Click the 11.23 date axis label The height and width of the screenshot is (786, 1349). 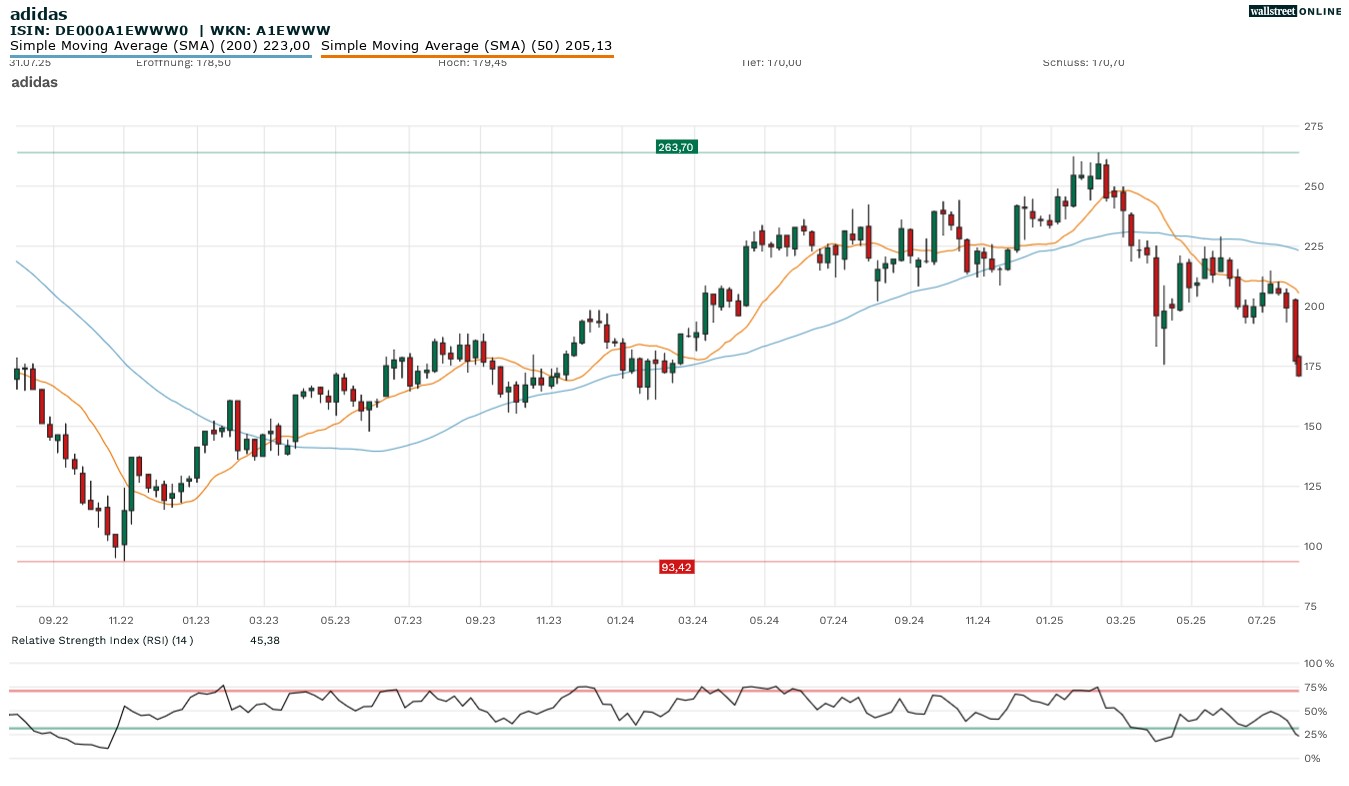(x=549, y=620)
